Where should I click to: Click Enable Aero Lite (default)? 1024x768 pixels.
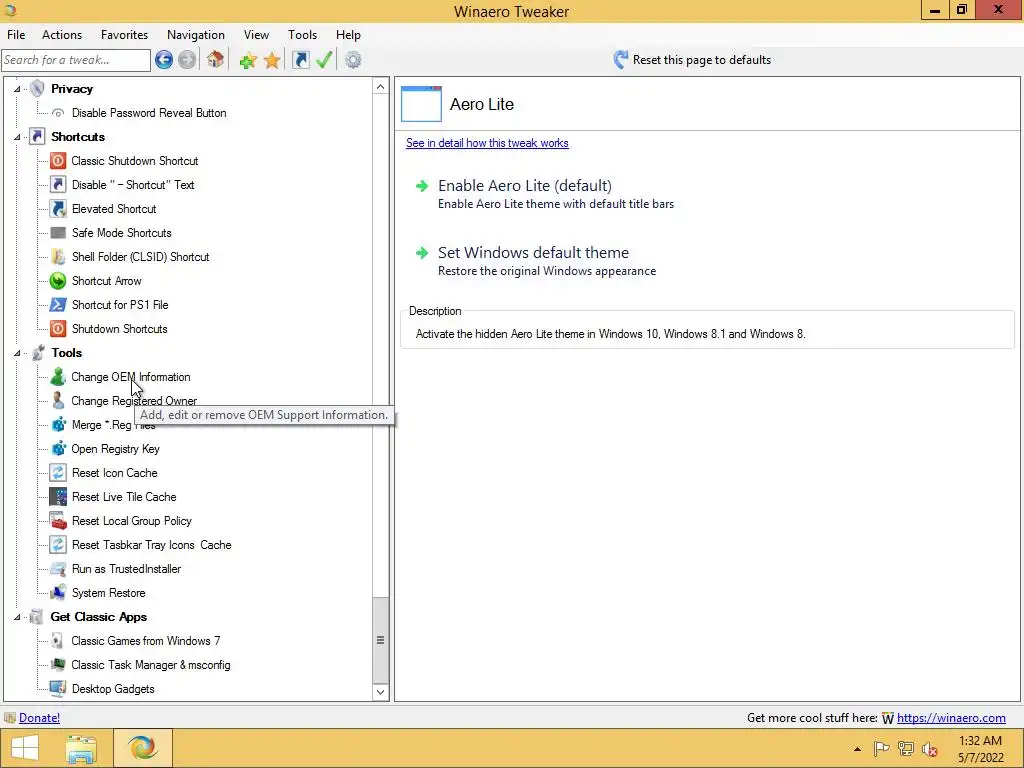click(524, 185)
